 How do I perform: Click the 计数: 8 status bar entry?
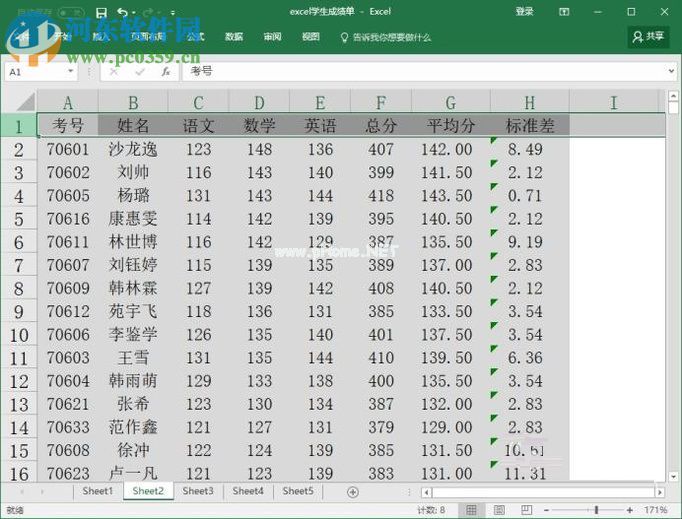coord(431,510)
